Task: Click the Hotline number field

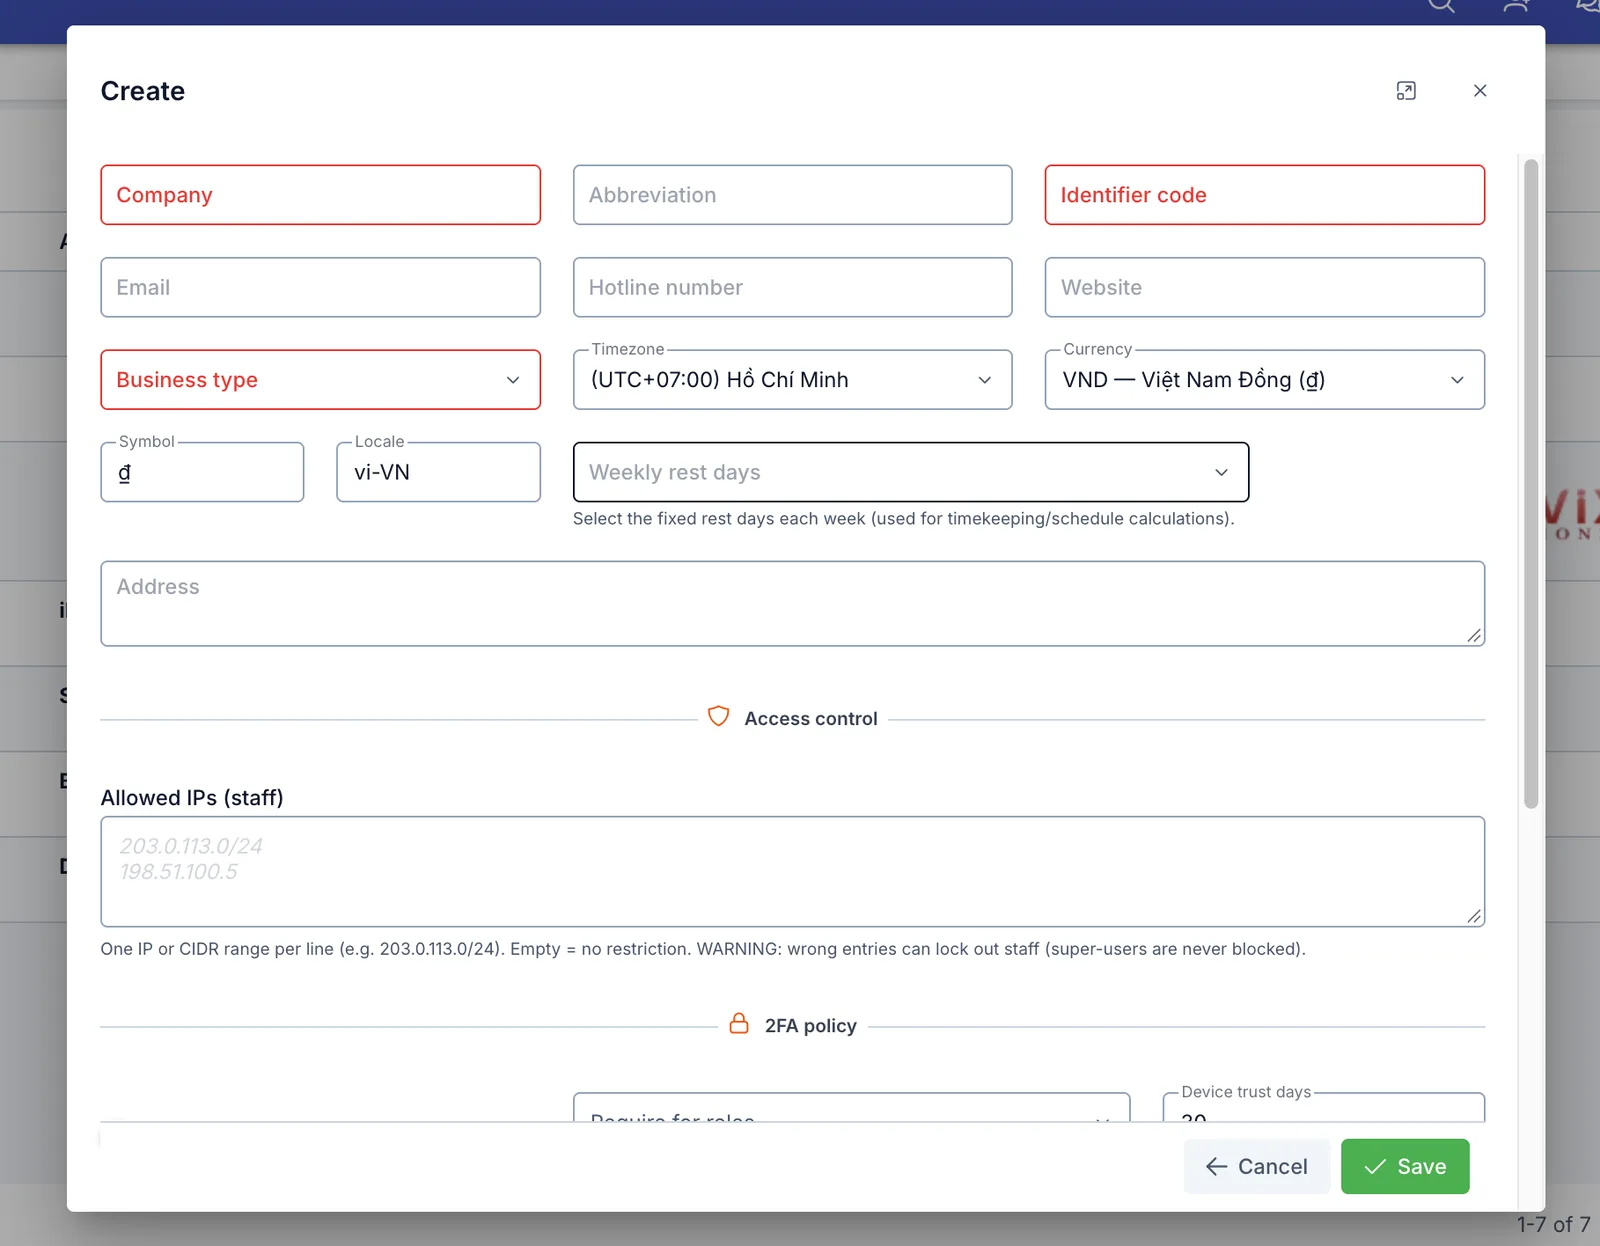Action: [x=792, y=287]
